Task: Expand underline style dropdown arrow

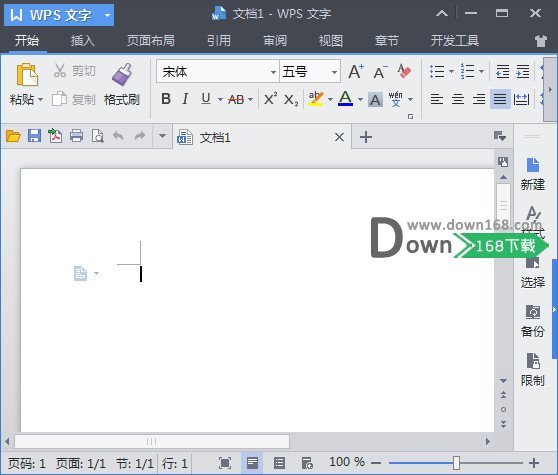Action: tap(220, 99)
